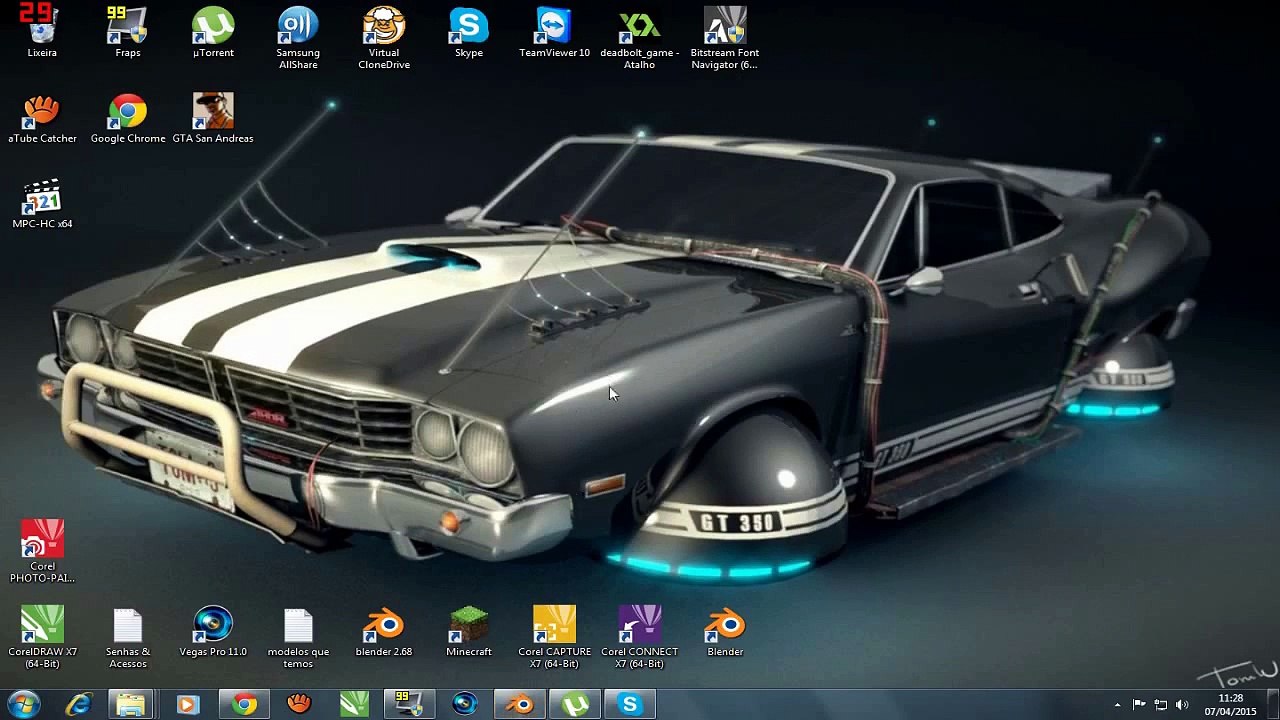Click the Skype taskbar button
1280x720 pixels.
tap(629, 705)
